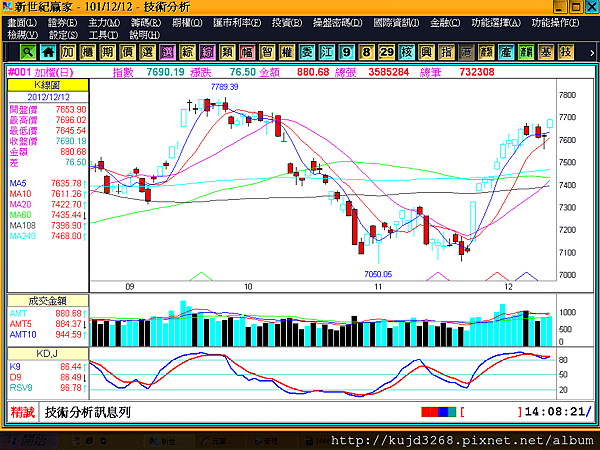Viewport: 600px width, 450px height.
Task: Click the green 額 toolbar icon
Action: (525, 52)
